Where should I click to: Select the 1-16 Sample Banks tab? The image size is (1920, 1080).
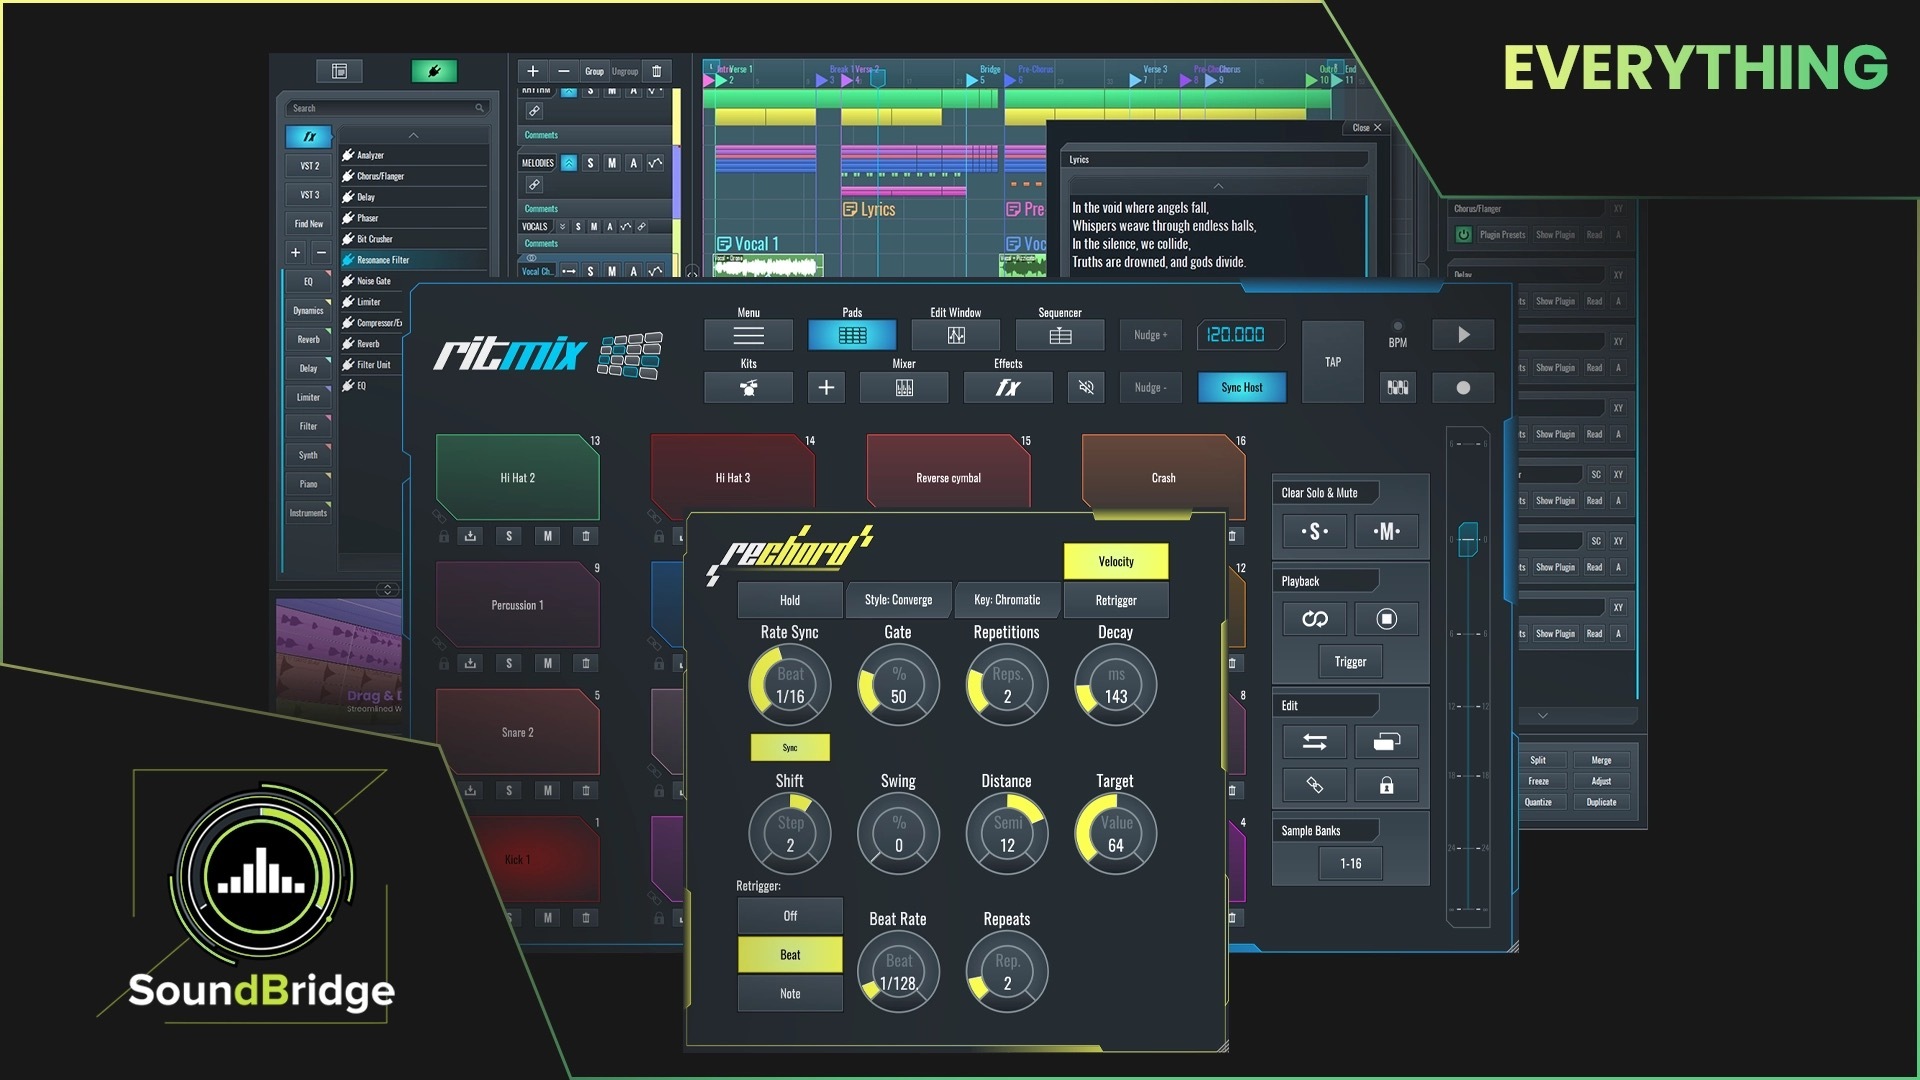(x=1349, y=863)
